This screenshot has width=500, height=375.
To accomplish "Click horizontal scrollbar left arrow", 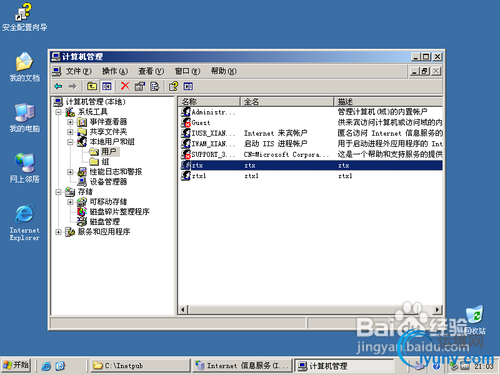I will (183, 310).
